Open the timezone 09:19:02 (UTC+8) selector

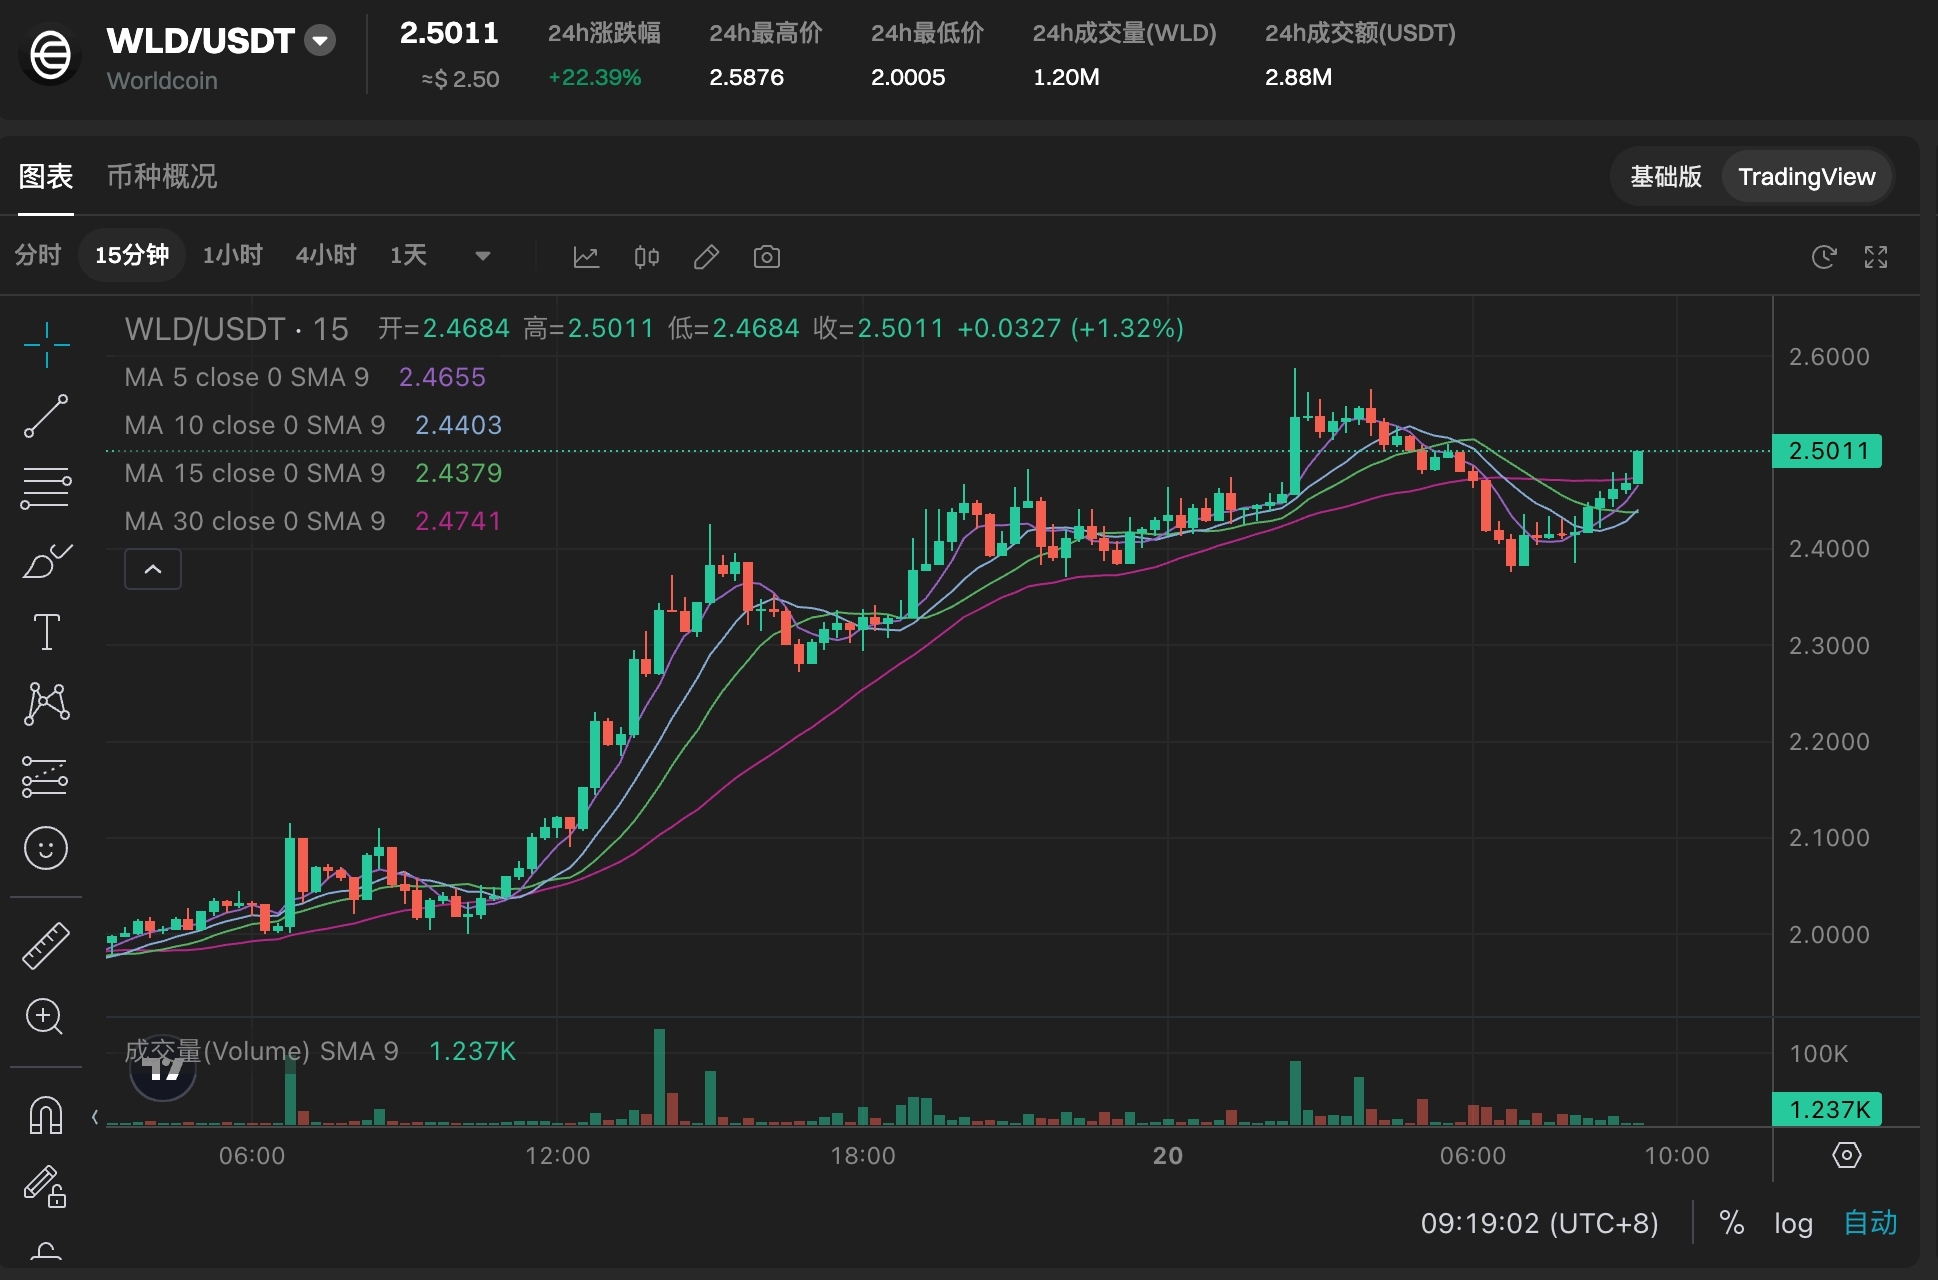(1540, 1223)
